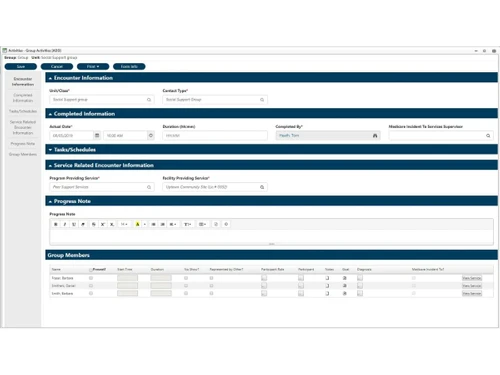
Task: Click search icon in Facility Providing Service field
Action: coord(262,187)
